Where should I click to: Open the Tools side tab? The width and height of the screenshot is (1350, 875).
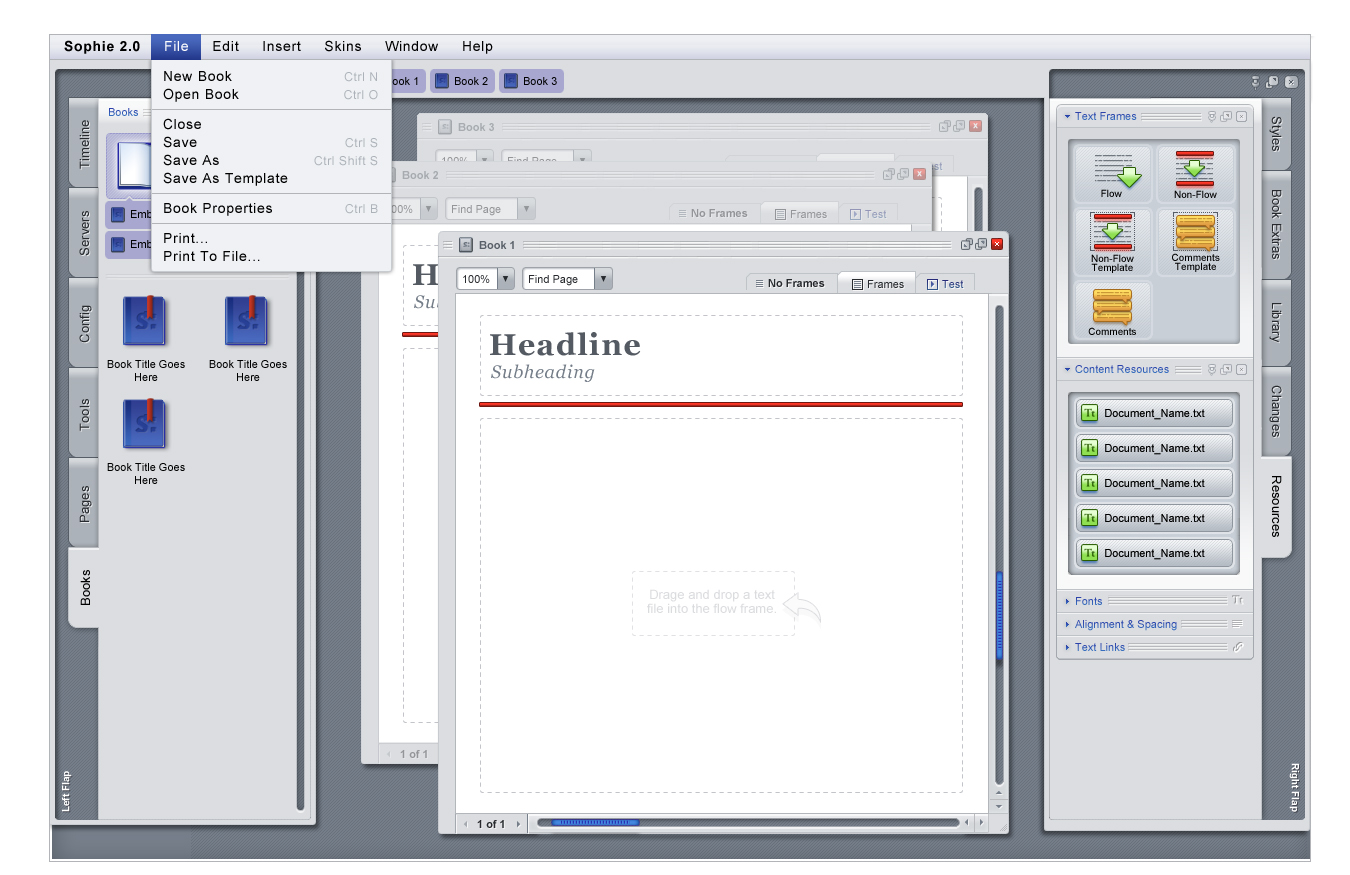pyautogui.click(x=84, y=414)
